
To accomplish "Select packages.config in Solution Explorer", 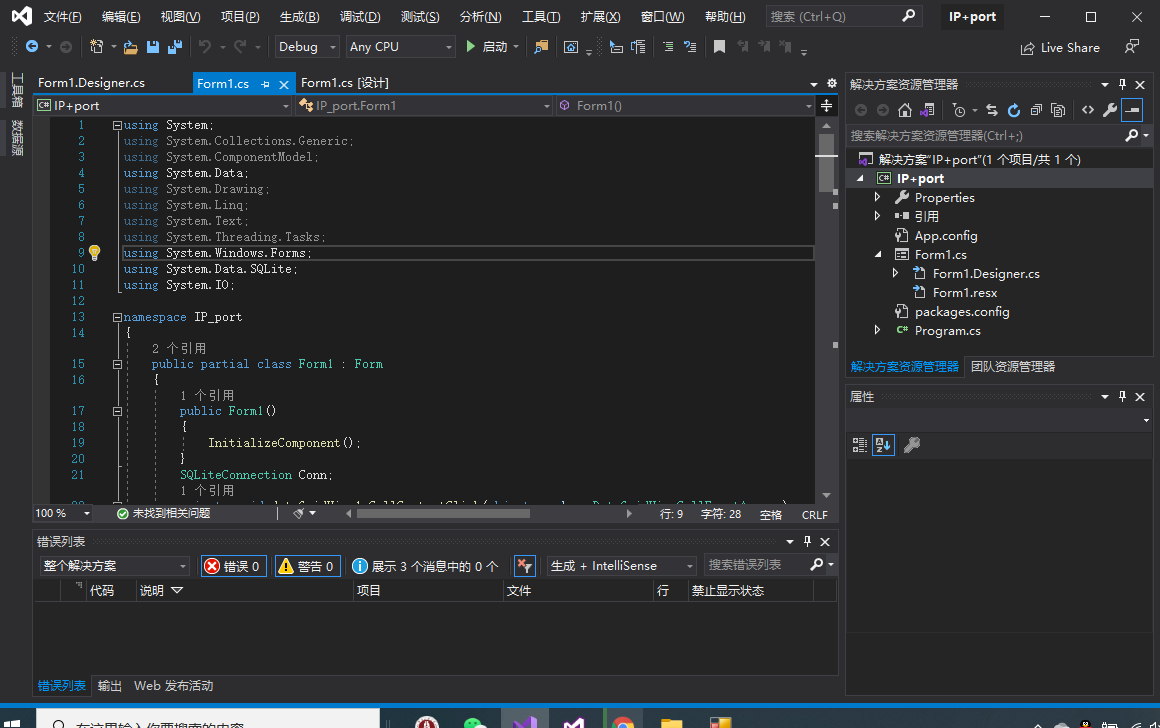I will coord(962,311).
